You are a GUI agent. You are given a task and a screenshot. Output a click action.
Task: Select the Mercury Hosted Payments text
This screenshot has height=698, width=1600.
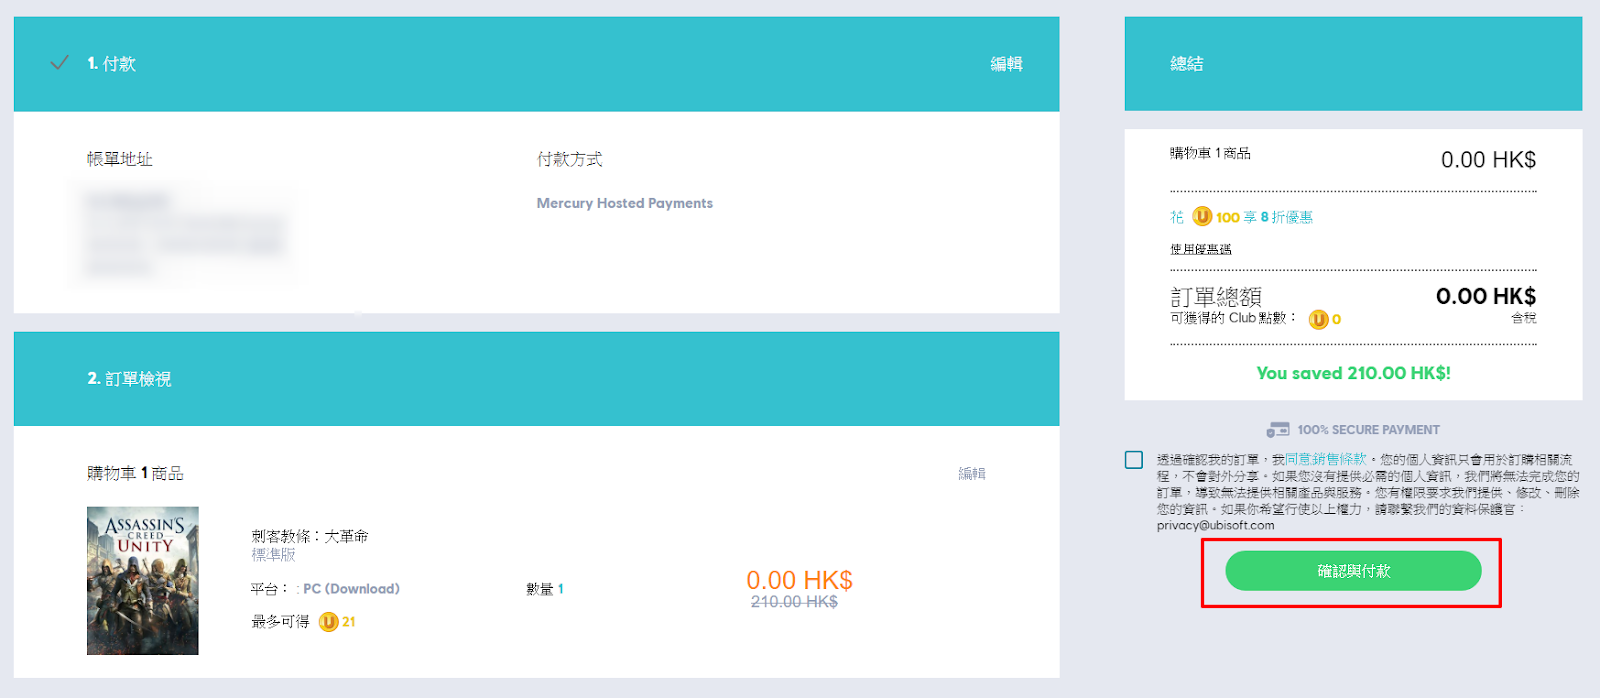(x=625, y=203)
